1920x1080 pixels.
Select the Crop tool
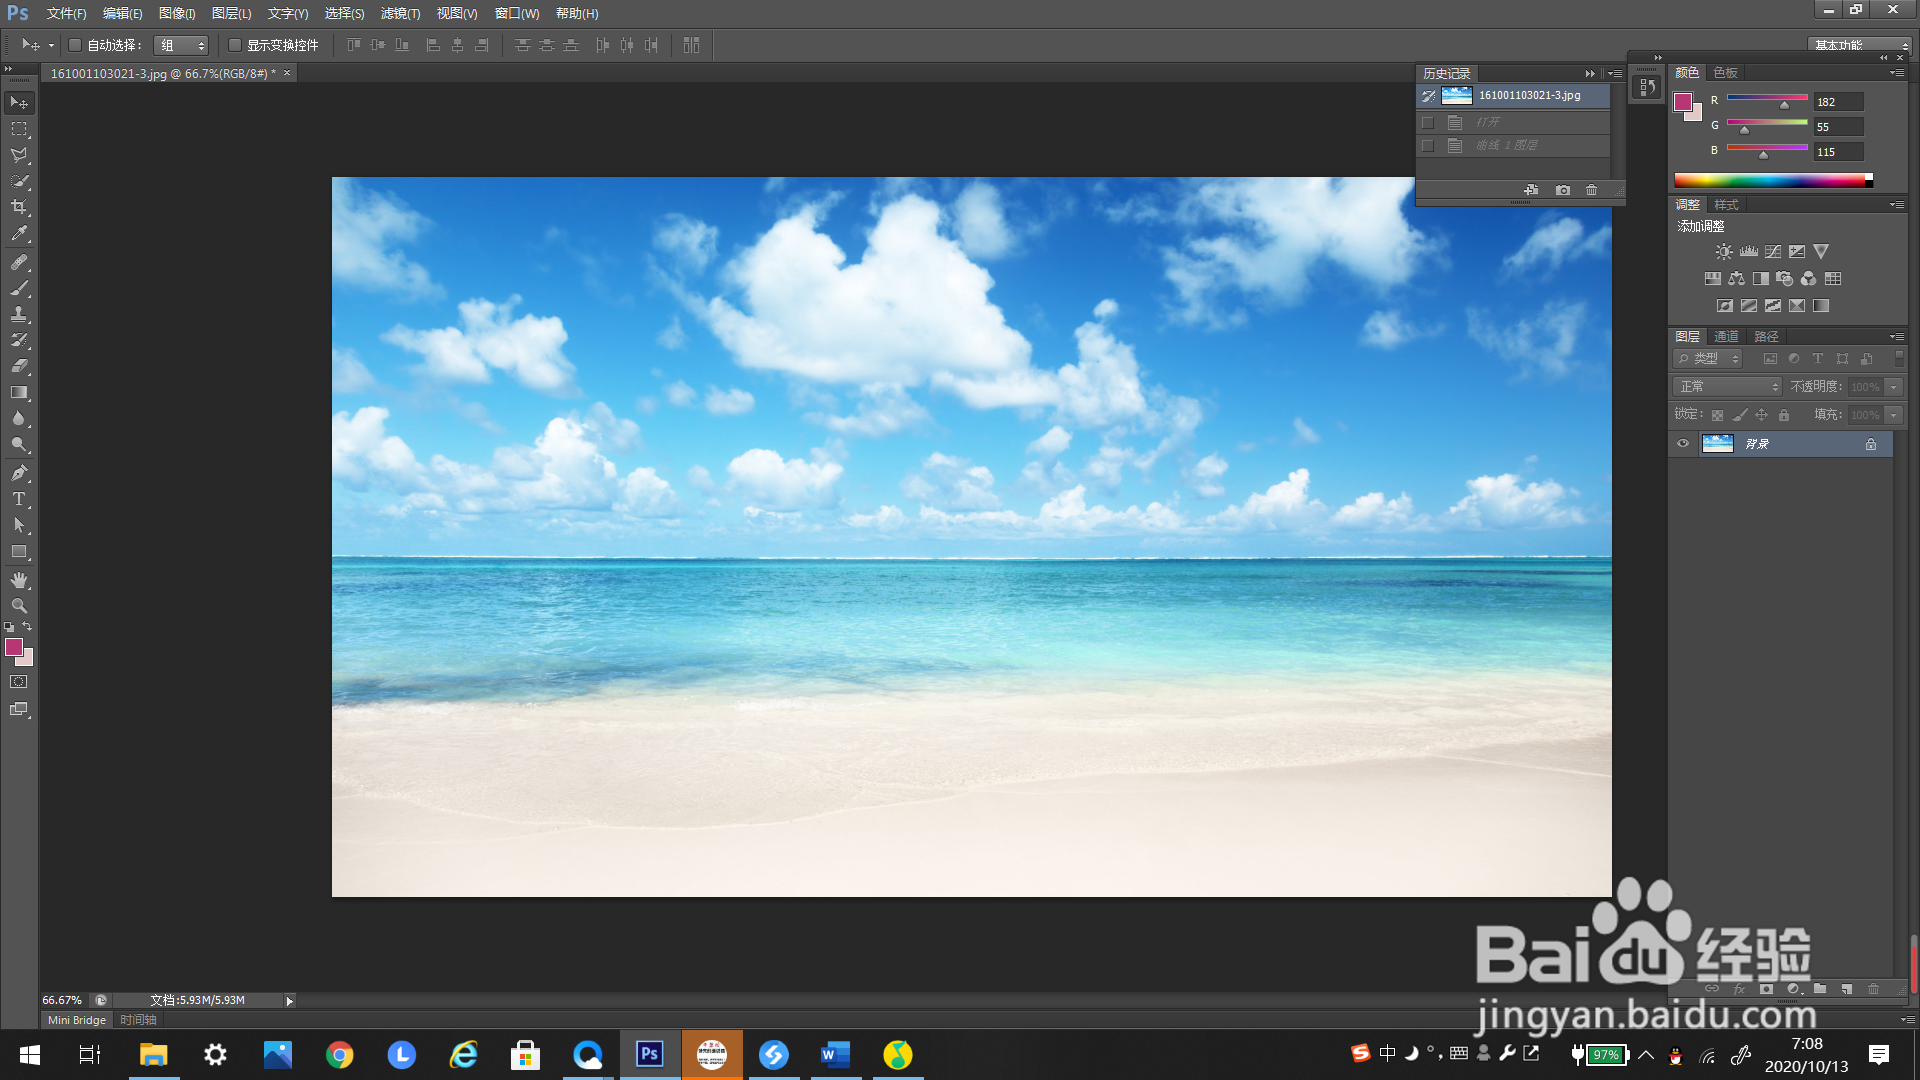tap(19, 207)
